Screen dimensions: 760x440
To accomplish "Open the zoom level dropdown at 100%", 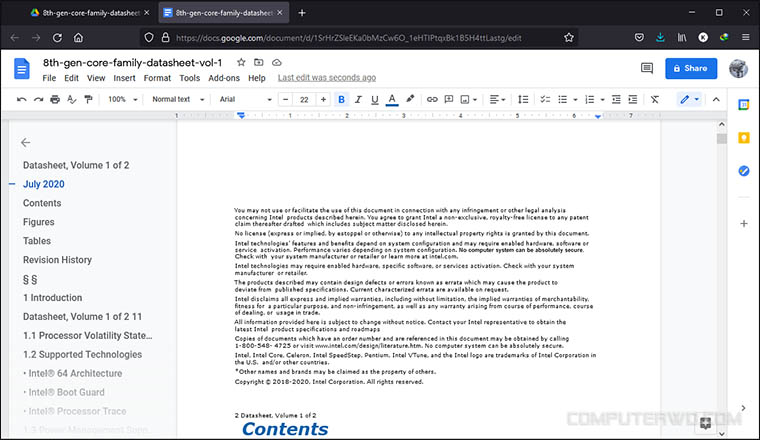I will pyautogui.click(x=123, y=99).
